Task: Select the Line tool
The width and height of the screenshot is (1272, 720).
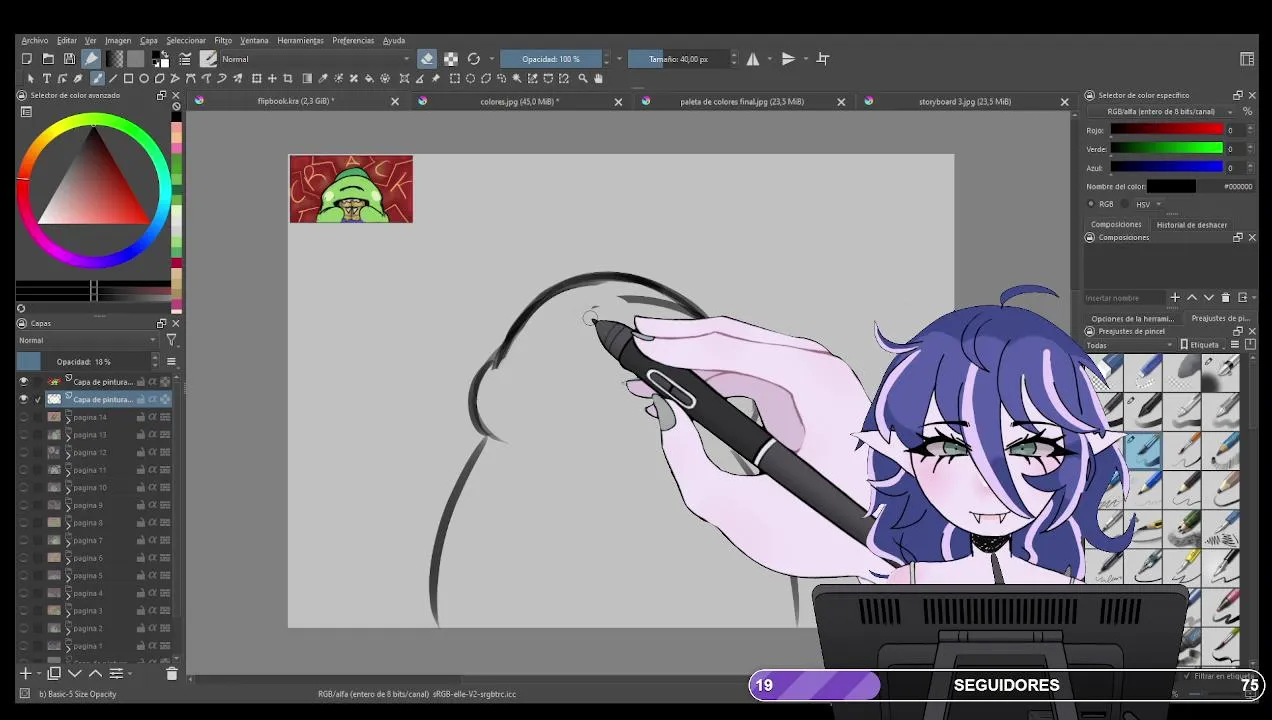Action: 112,78
